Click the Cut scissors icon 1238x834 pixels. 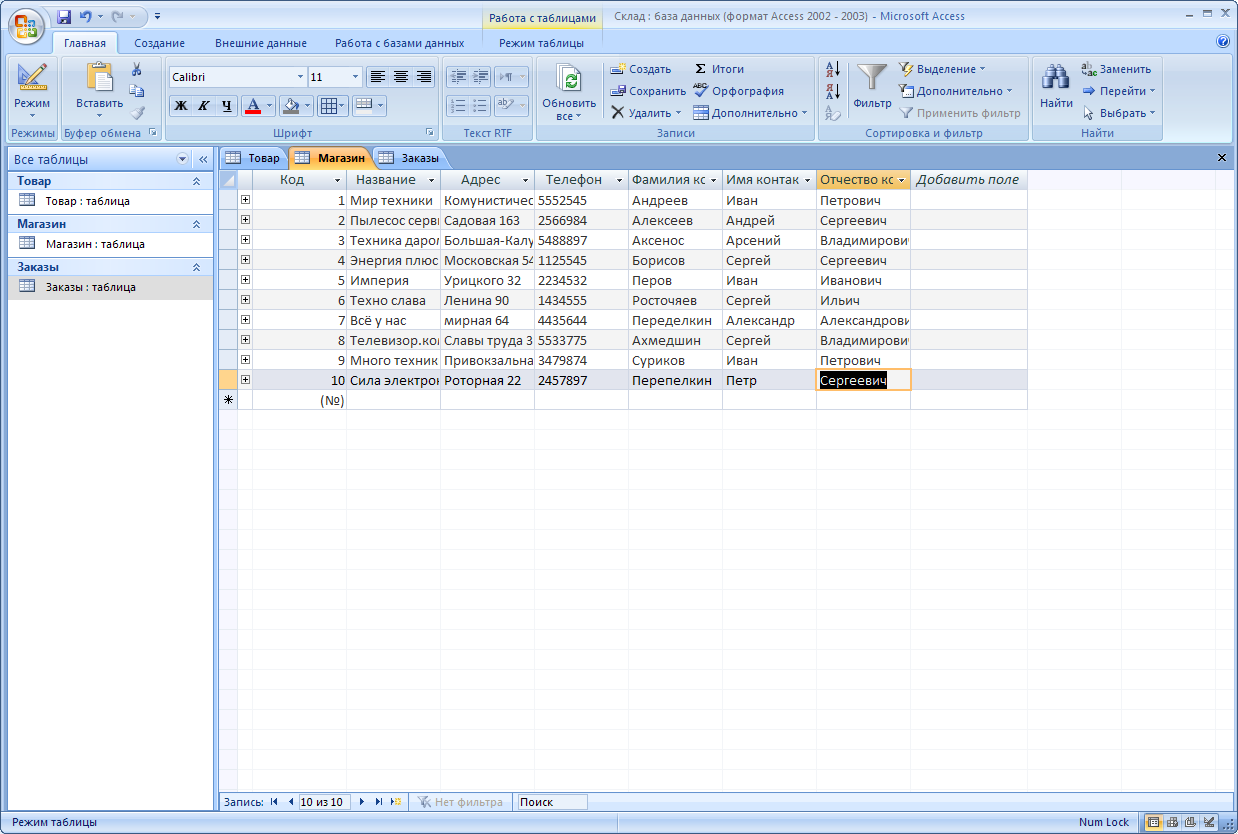click(x=137, y=69)
